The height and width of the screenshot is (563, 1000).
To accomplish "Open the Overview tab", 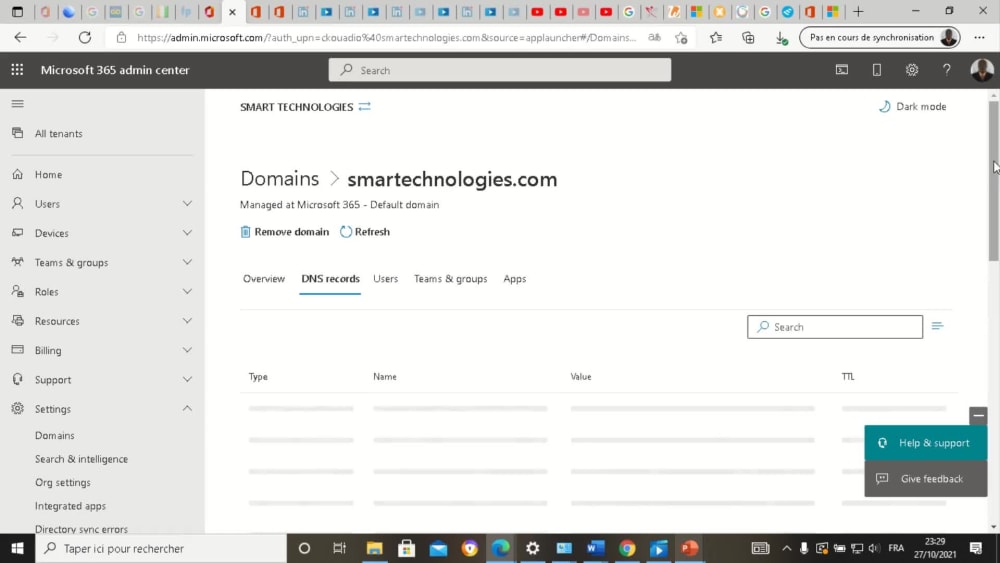I will 263,279.
